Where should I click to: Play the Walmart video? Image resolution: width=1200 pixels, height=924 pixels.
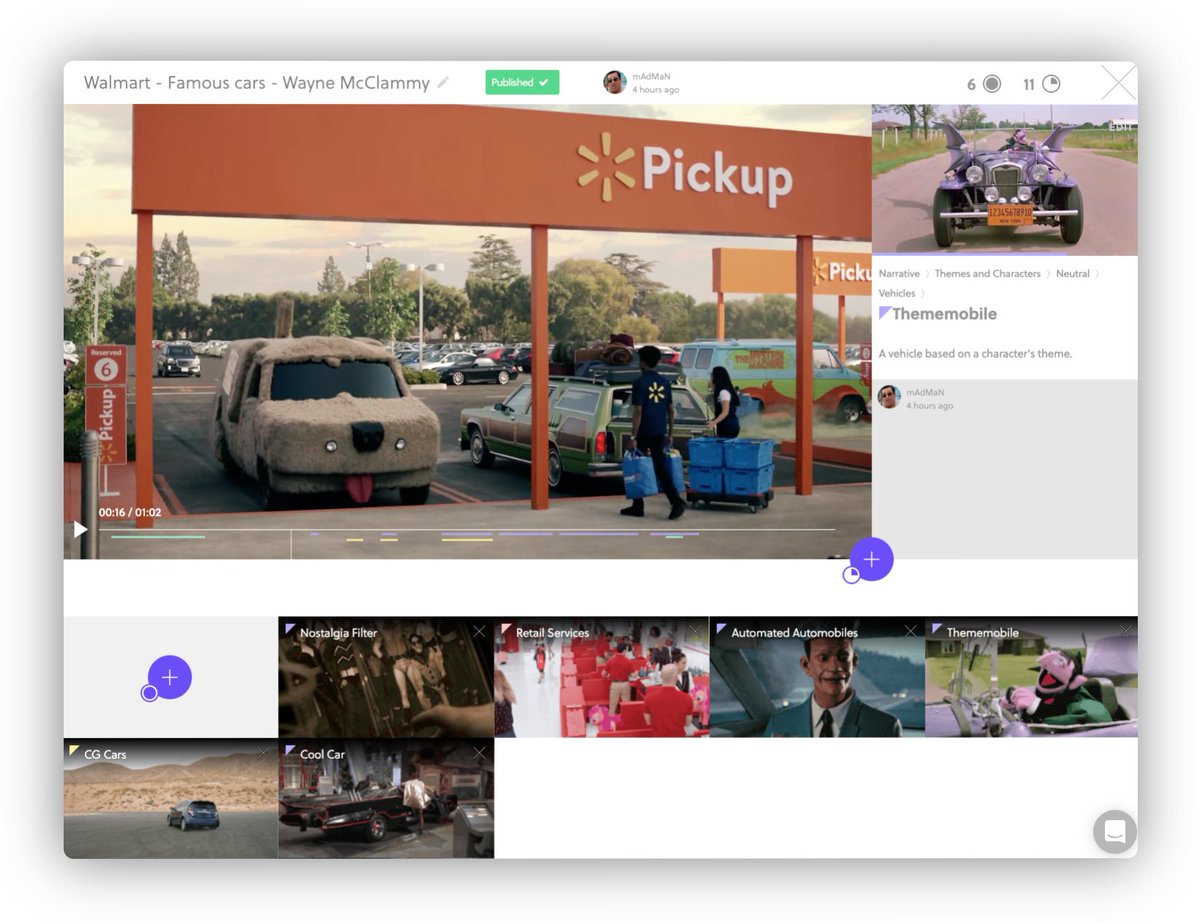click(x=80, y=529)
